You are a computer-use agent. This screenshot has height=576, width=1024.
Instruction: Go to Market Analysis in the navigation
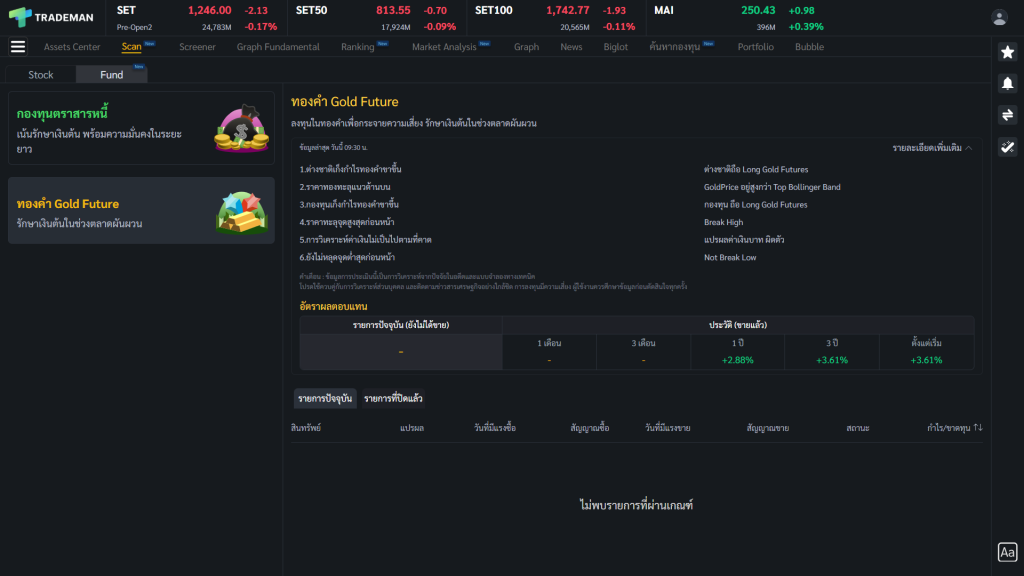pos(444,47)
